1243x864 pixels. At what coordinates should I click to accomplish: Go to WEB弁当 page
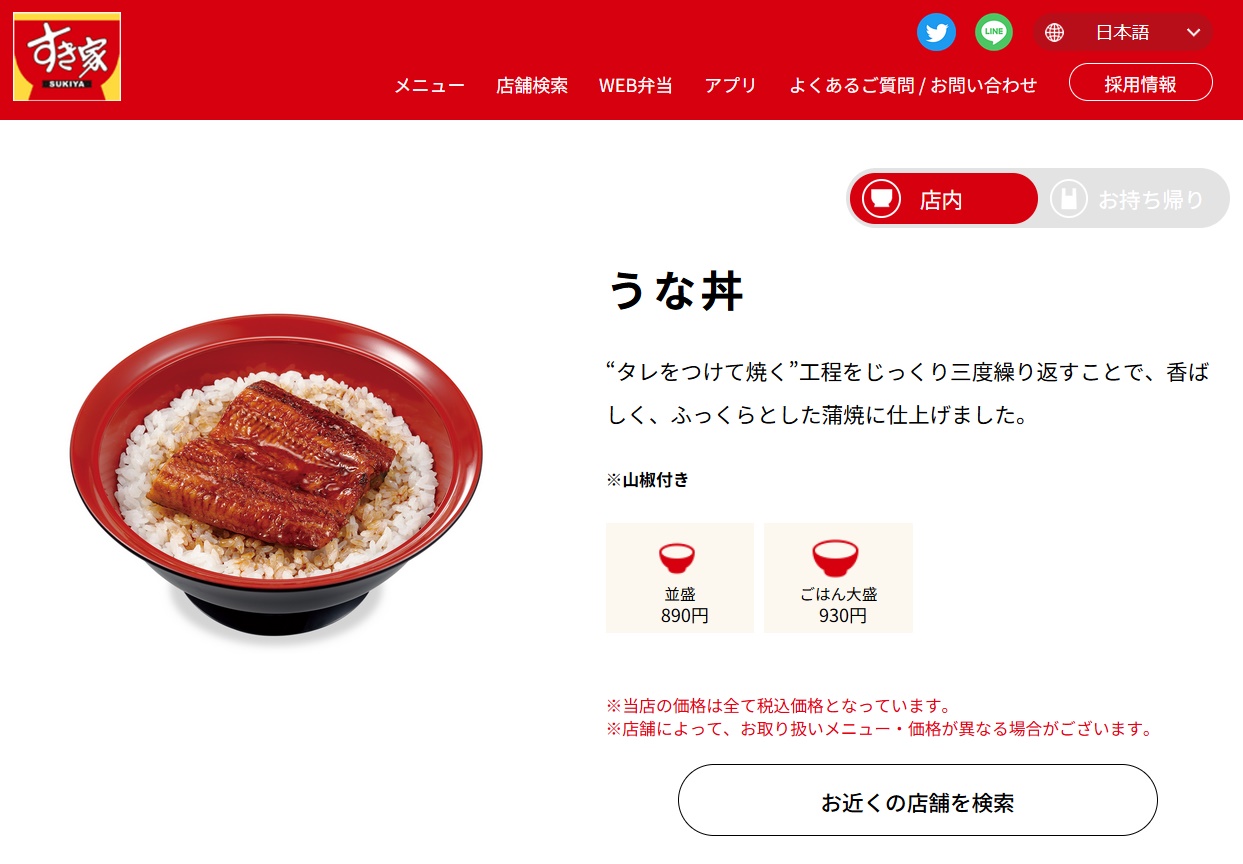[636, 85]
